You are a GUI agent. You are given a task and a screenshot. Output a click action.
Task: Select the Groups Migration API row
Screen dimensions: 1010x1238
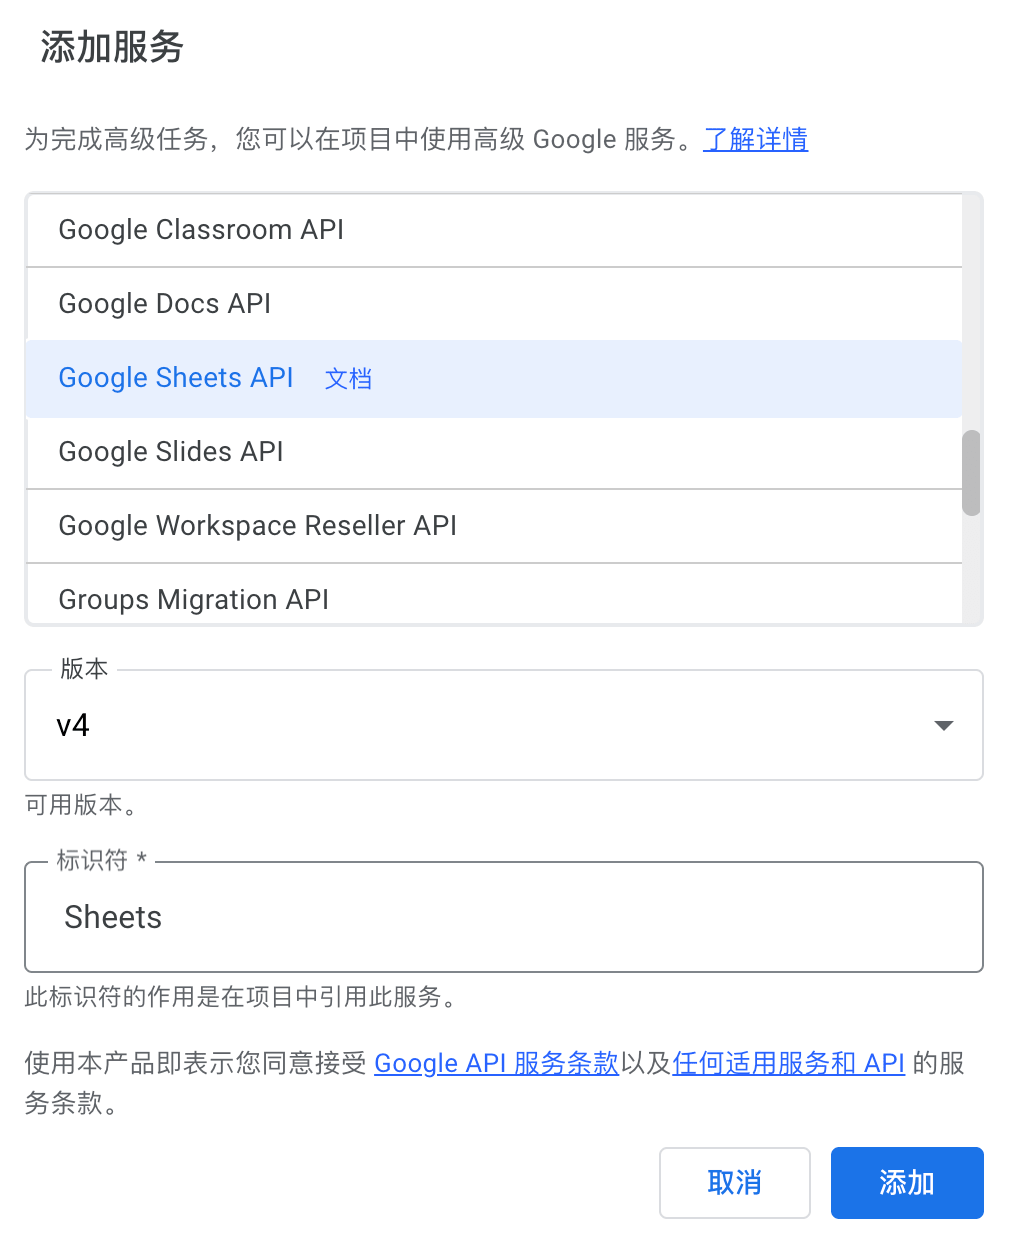(494, 595)
